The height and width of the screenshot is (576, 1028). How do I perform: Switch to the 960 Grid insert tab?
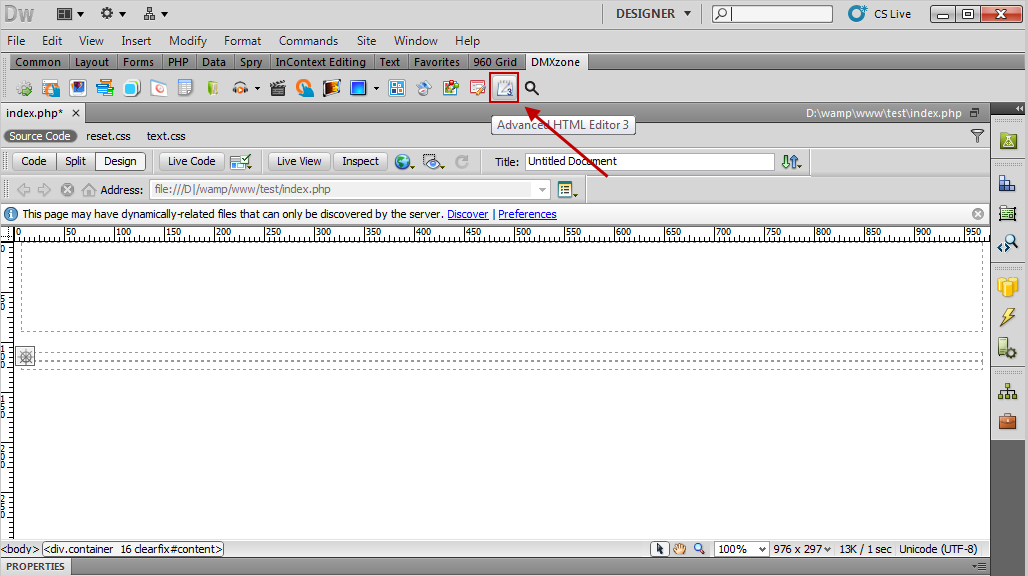(495, 62)
